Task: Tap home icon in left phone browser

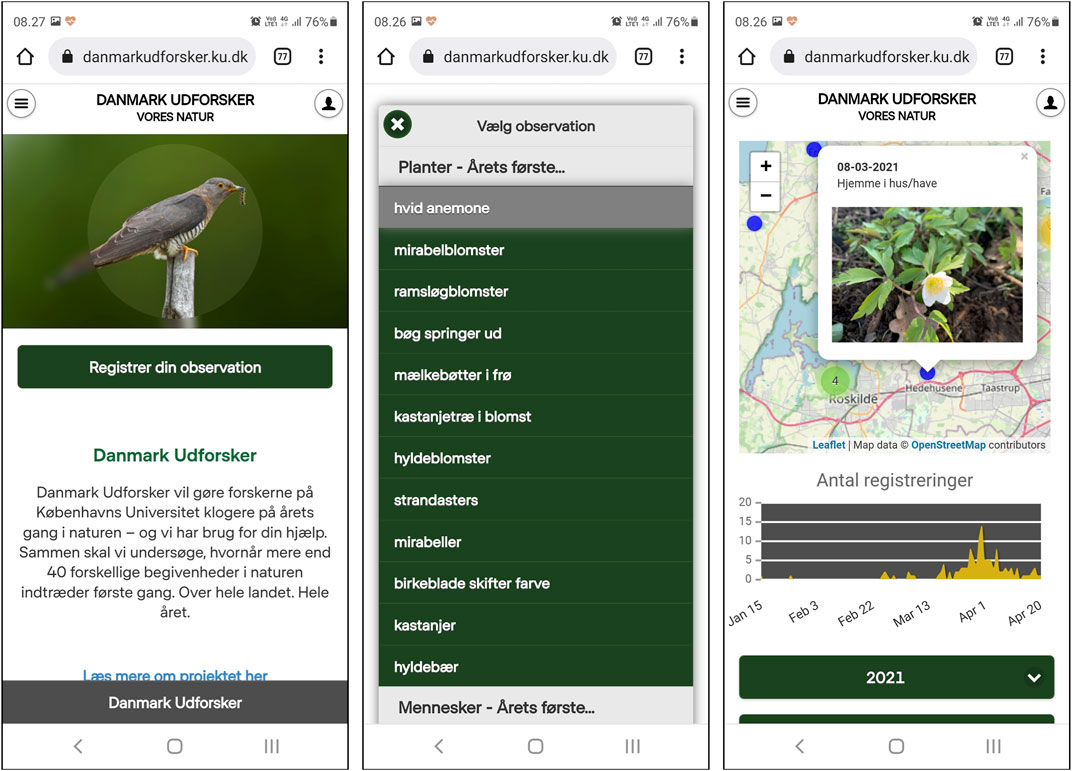Action: tap(25, 57)
